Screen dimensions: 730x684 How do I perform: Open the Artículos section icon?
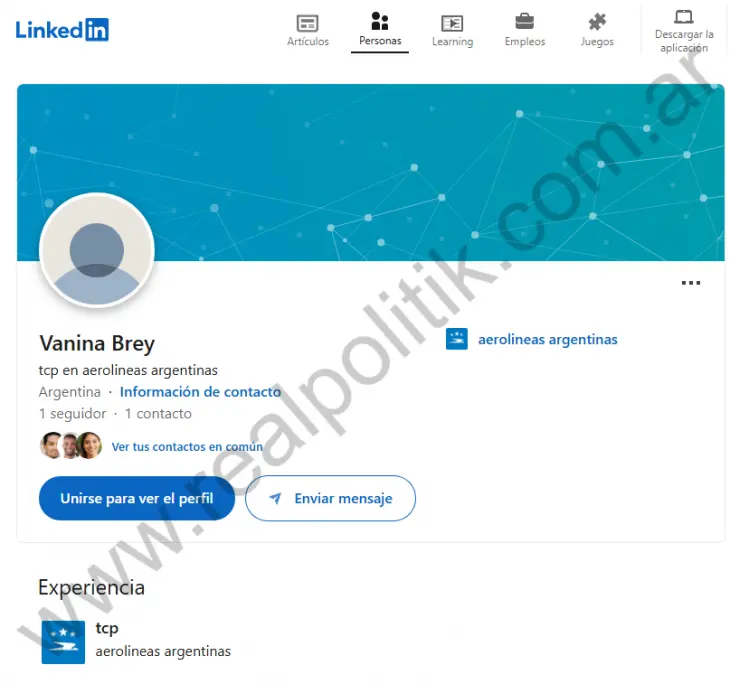307,23
